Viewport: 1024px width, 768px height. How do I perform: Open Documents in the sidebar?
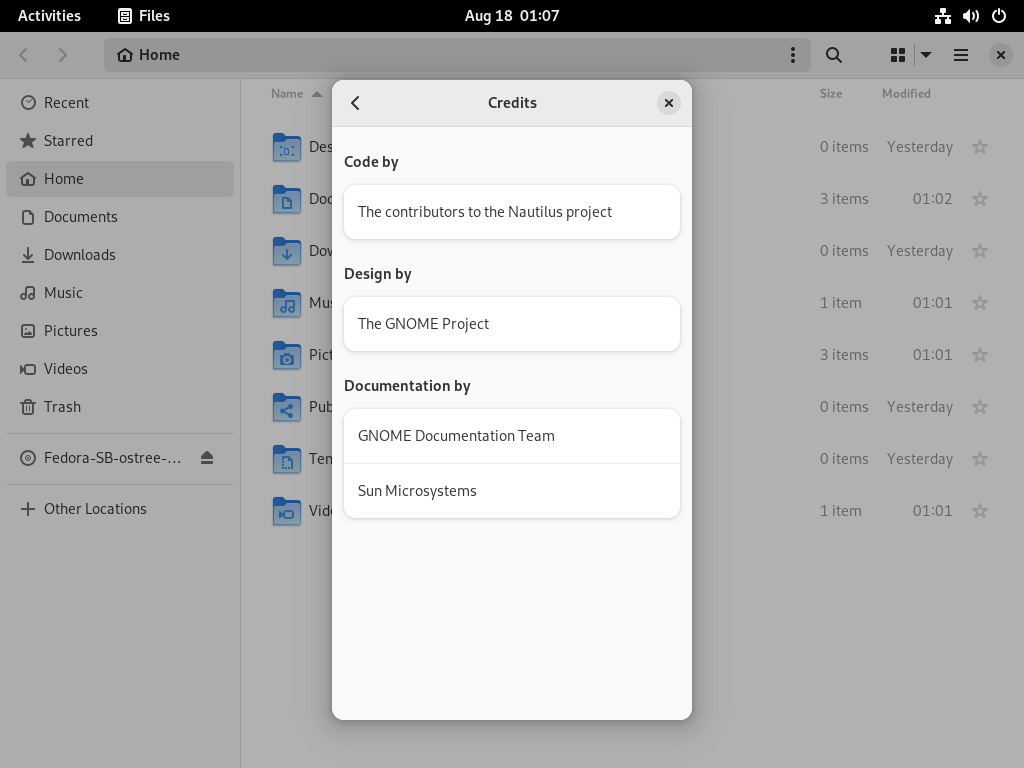click(x=120, y=217)
